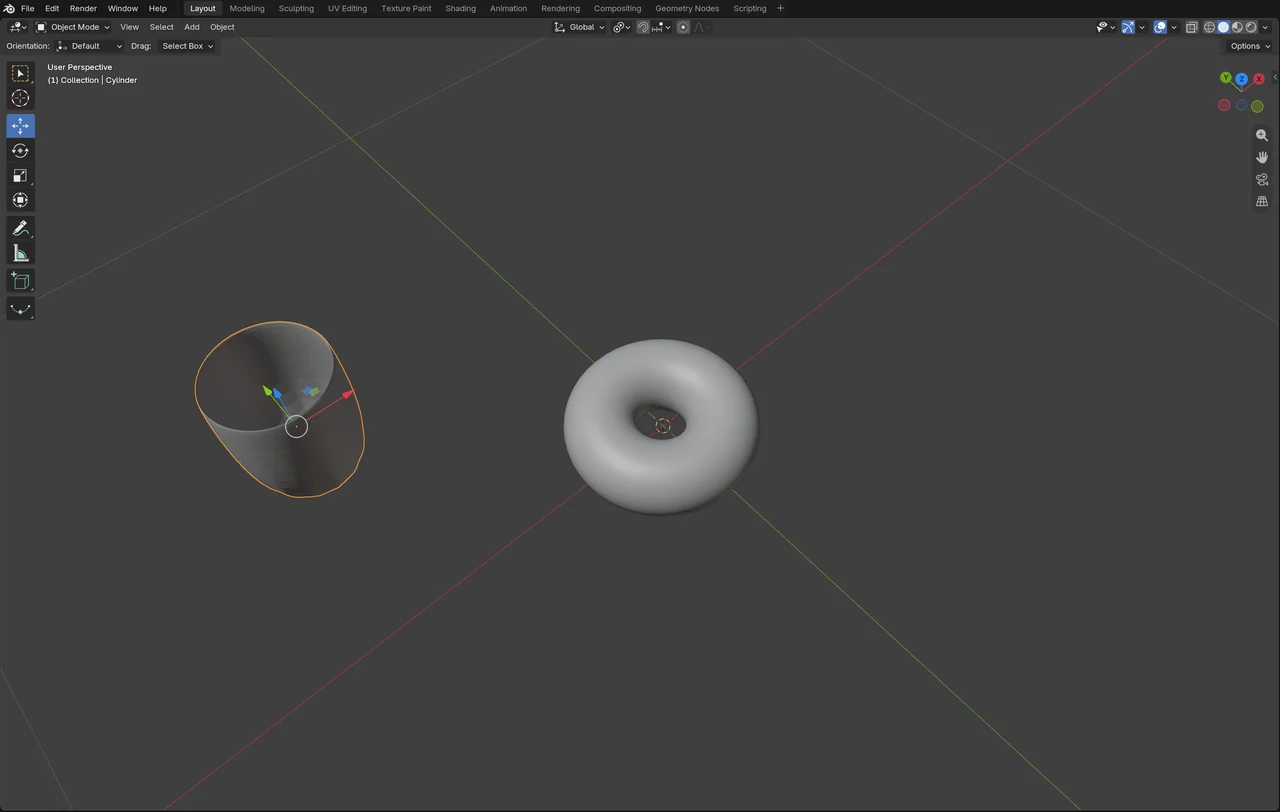The height and width of the screenshot is (812, 1280).
Task: Open the File menu
Action: coord(28,8)
